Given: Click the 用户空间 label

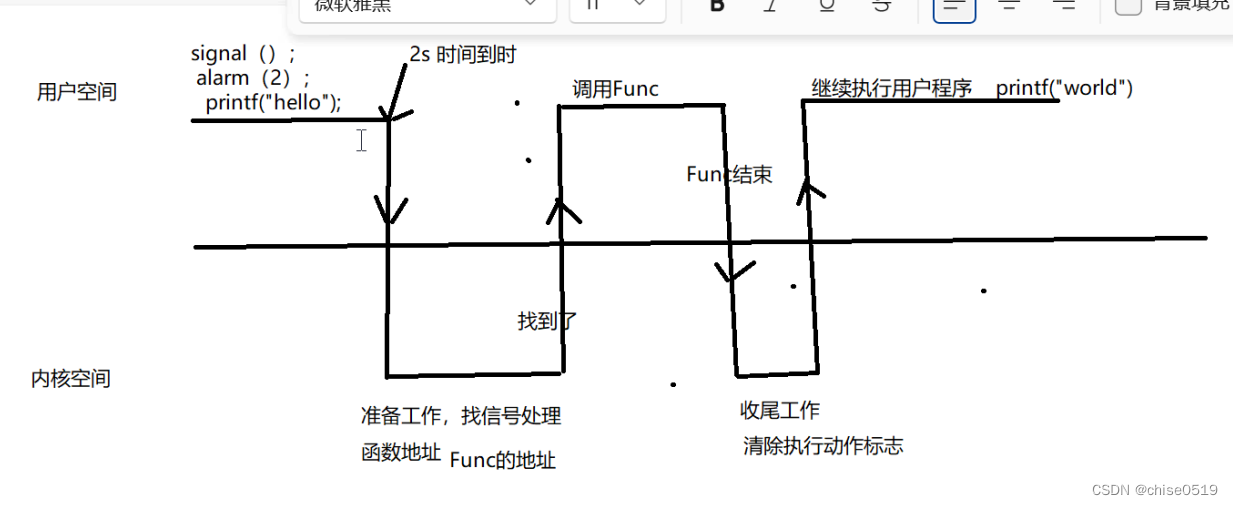Looking at the screenshot, I should click(77, 92).
